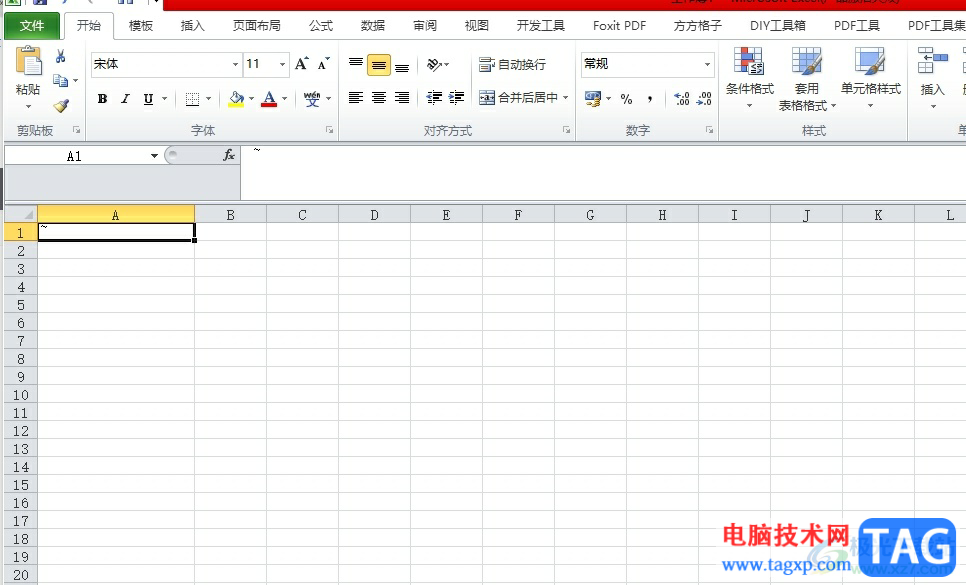Click Name Box showing A1
Image resolution: width=966 pixels, height=585 pixels.
pyautogui.click(x=76, y=156)
